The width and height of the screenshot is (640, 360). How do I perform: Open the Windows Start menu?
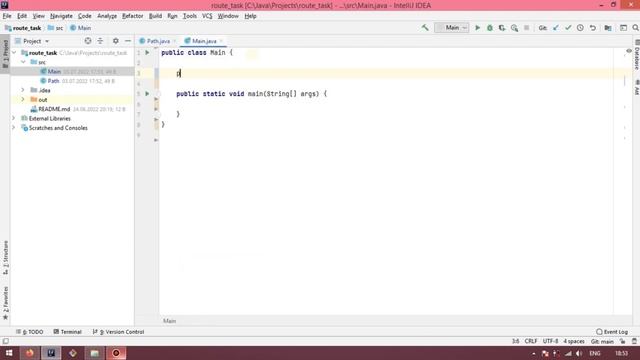click(x=9, y=353)
